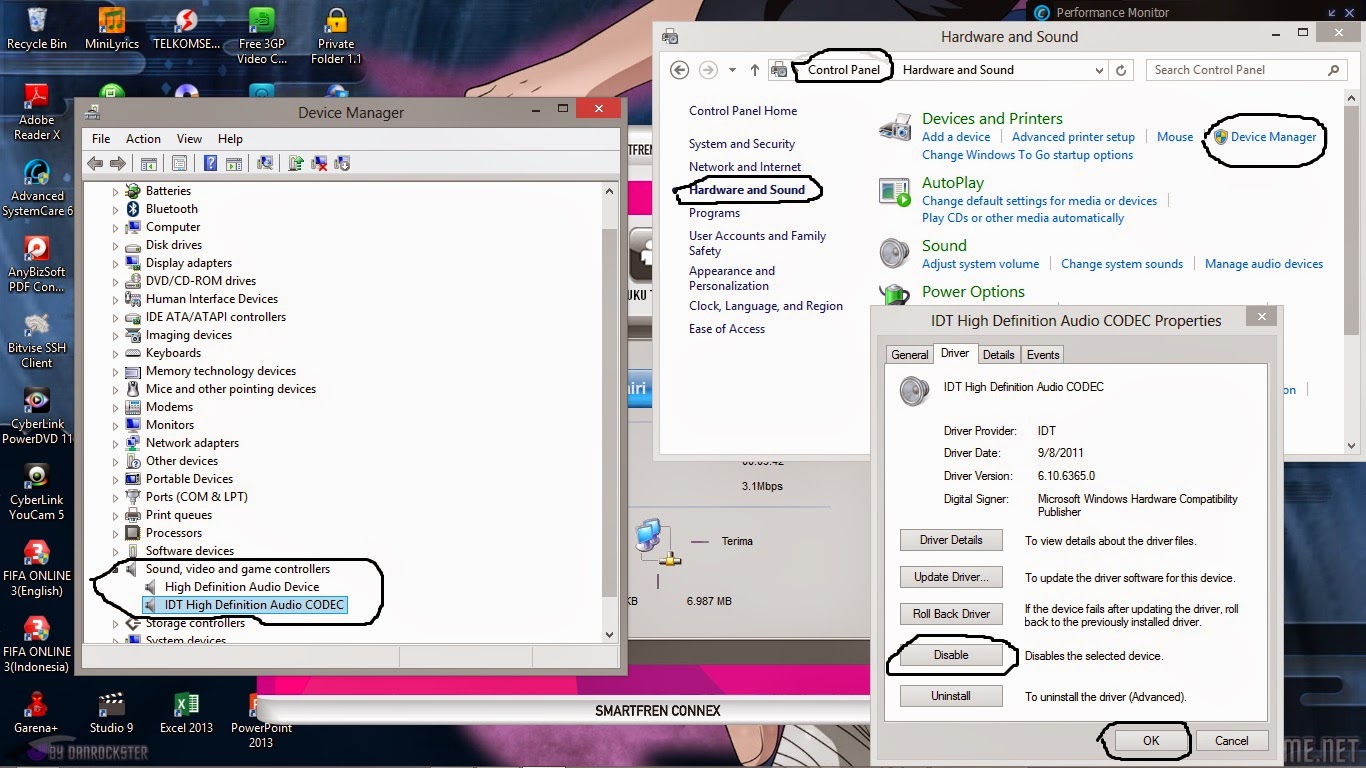Expand Keyboards tree node
The image size is (1366, 768).
(115, 353)
